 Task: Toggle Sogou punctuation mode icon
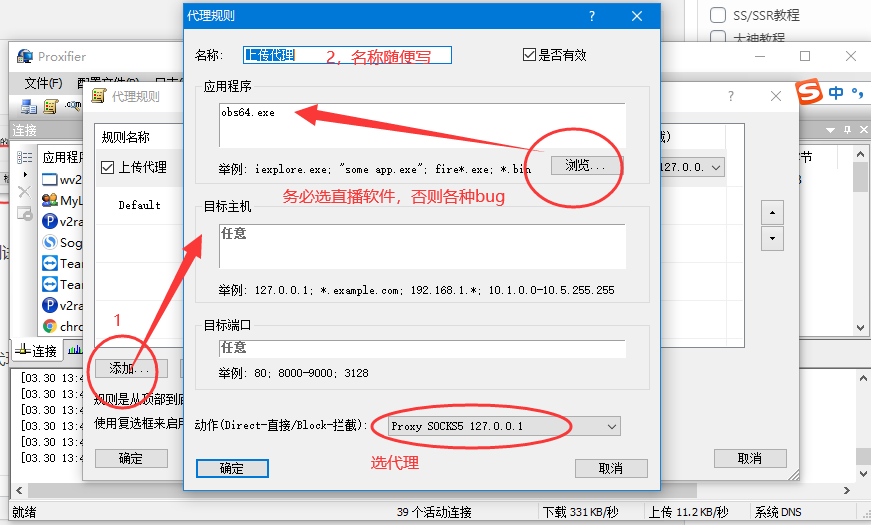pos(858,93)
